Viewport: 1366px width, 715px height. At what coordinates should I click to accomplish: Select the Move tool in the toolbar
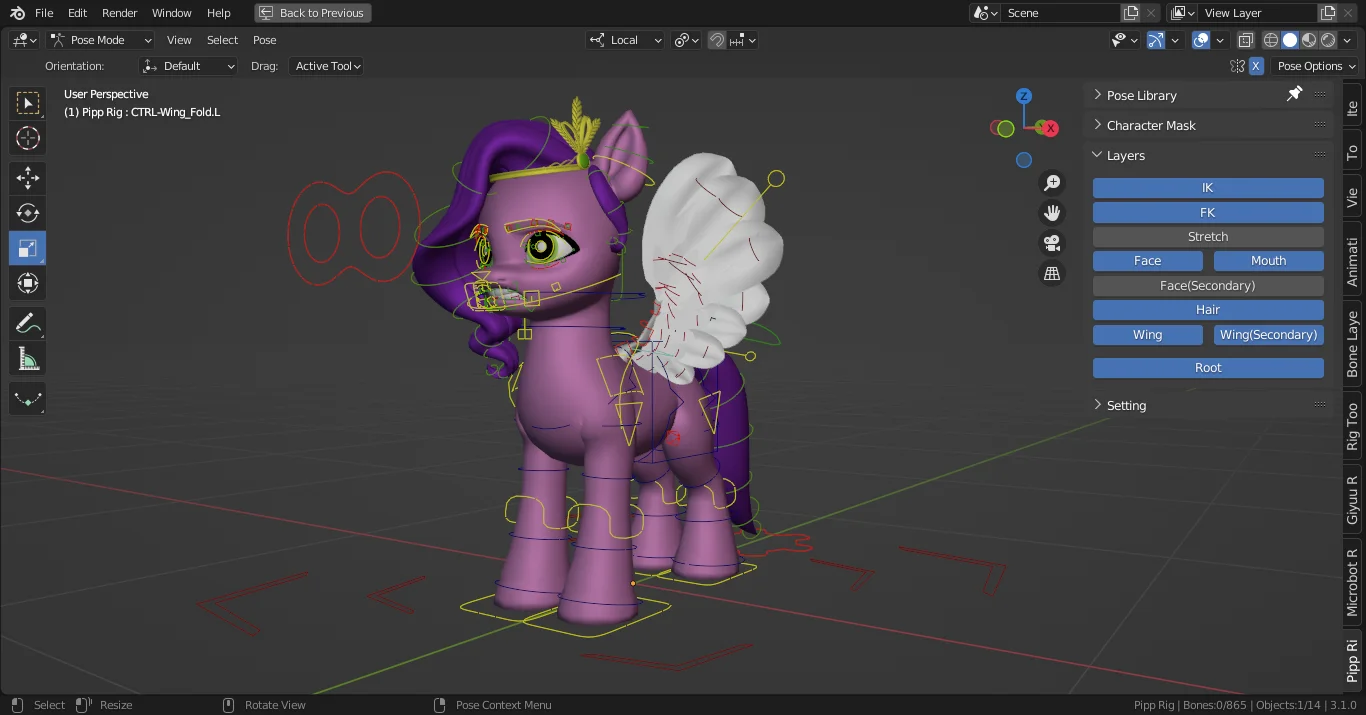[27, 177]
